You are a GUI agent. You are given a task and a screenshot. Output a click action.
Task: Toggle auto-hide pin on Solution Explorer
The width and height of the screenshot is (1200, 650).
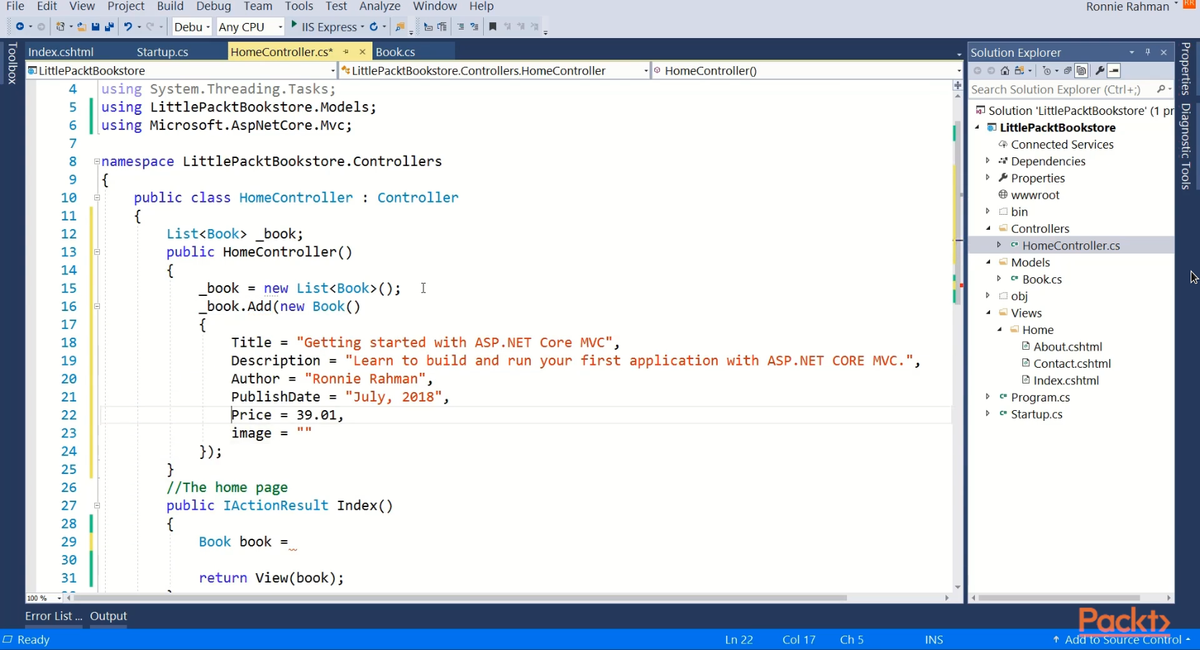pyautogui.click(x=1148, y=52)
